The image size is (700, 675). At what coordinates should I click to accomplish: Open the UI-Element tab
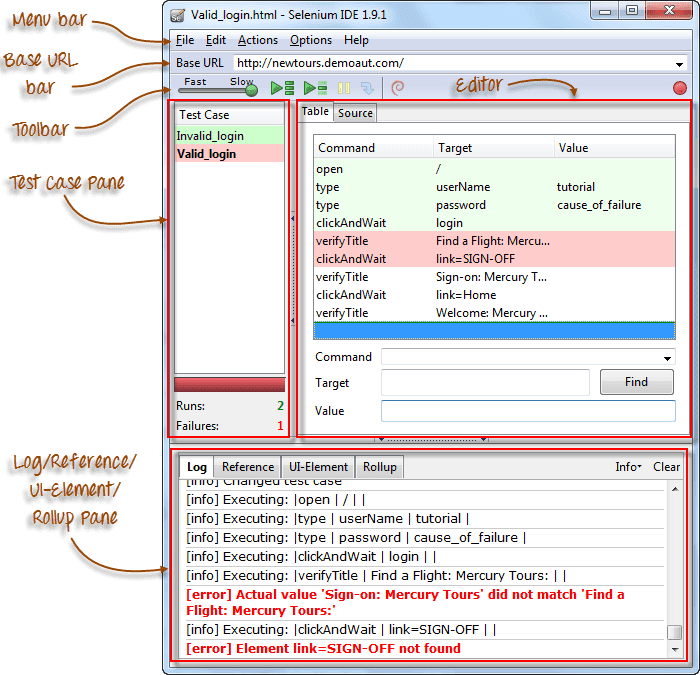tap(318, 467)
